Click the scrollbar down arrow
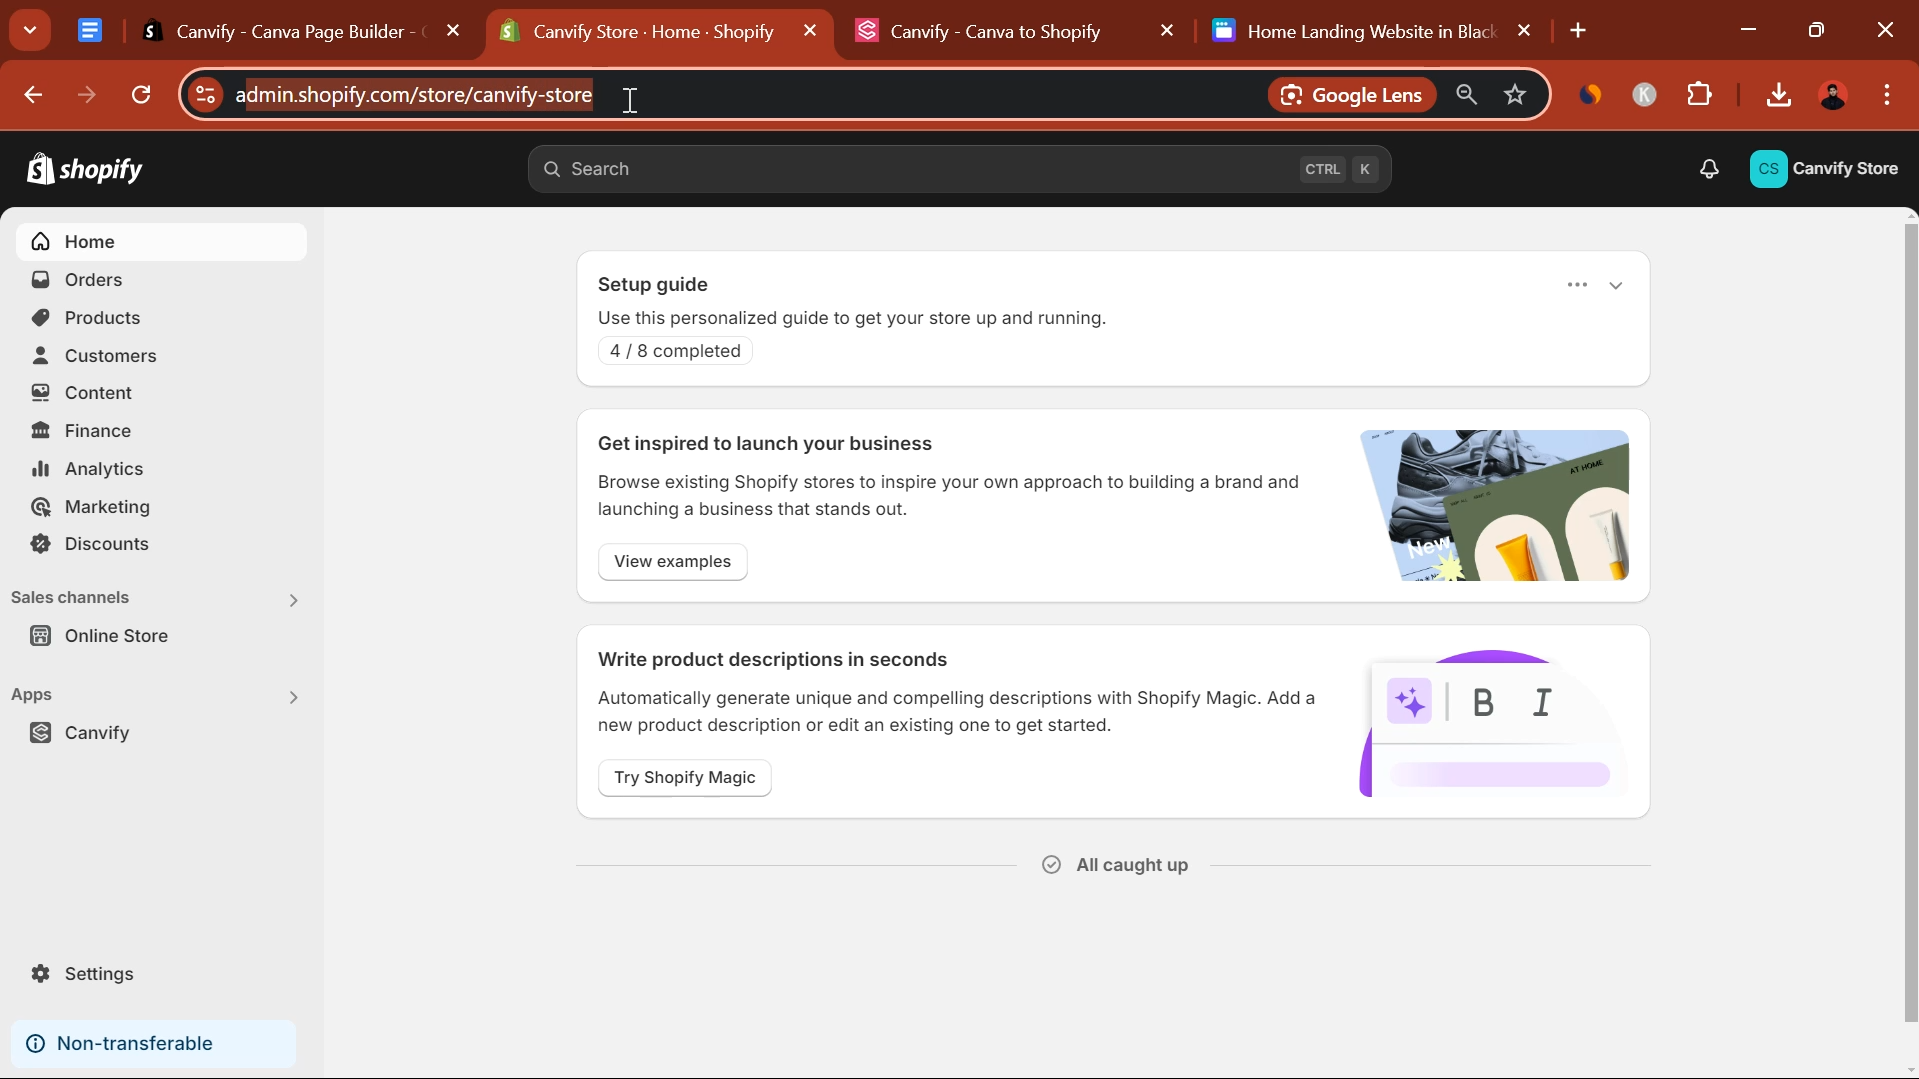 click(x=1911, y=1070)
